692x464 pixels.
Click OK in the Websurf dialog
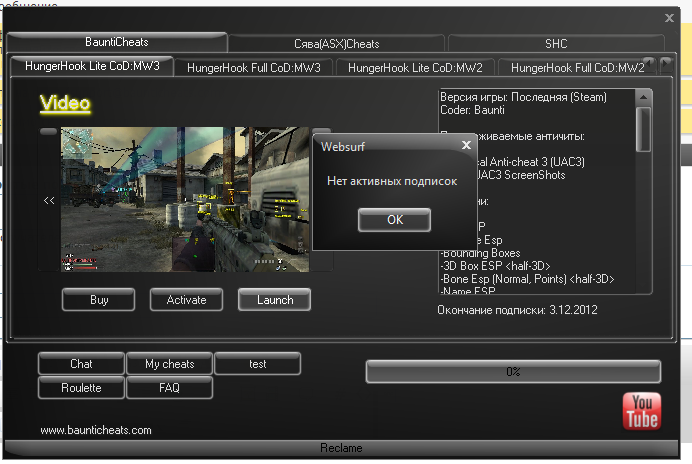click(395, 220)
